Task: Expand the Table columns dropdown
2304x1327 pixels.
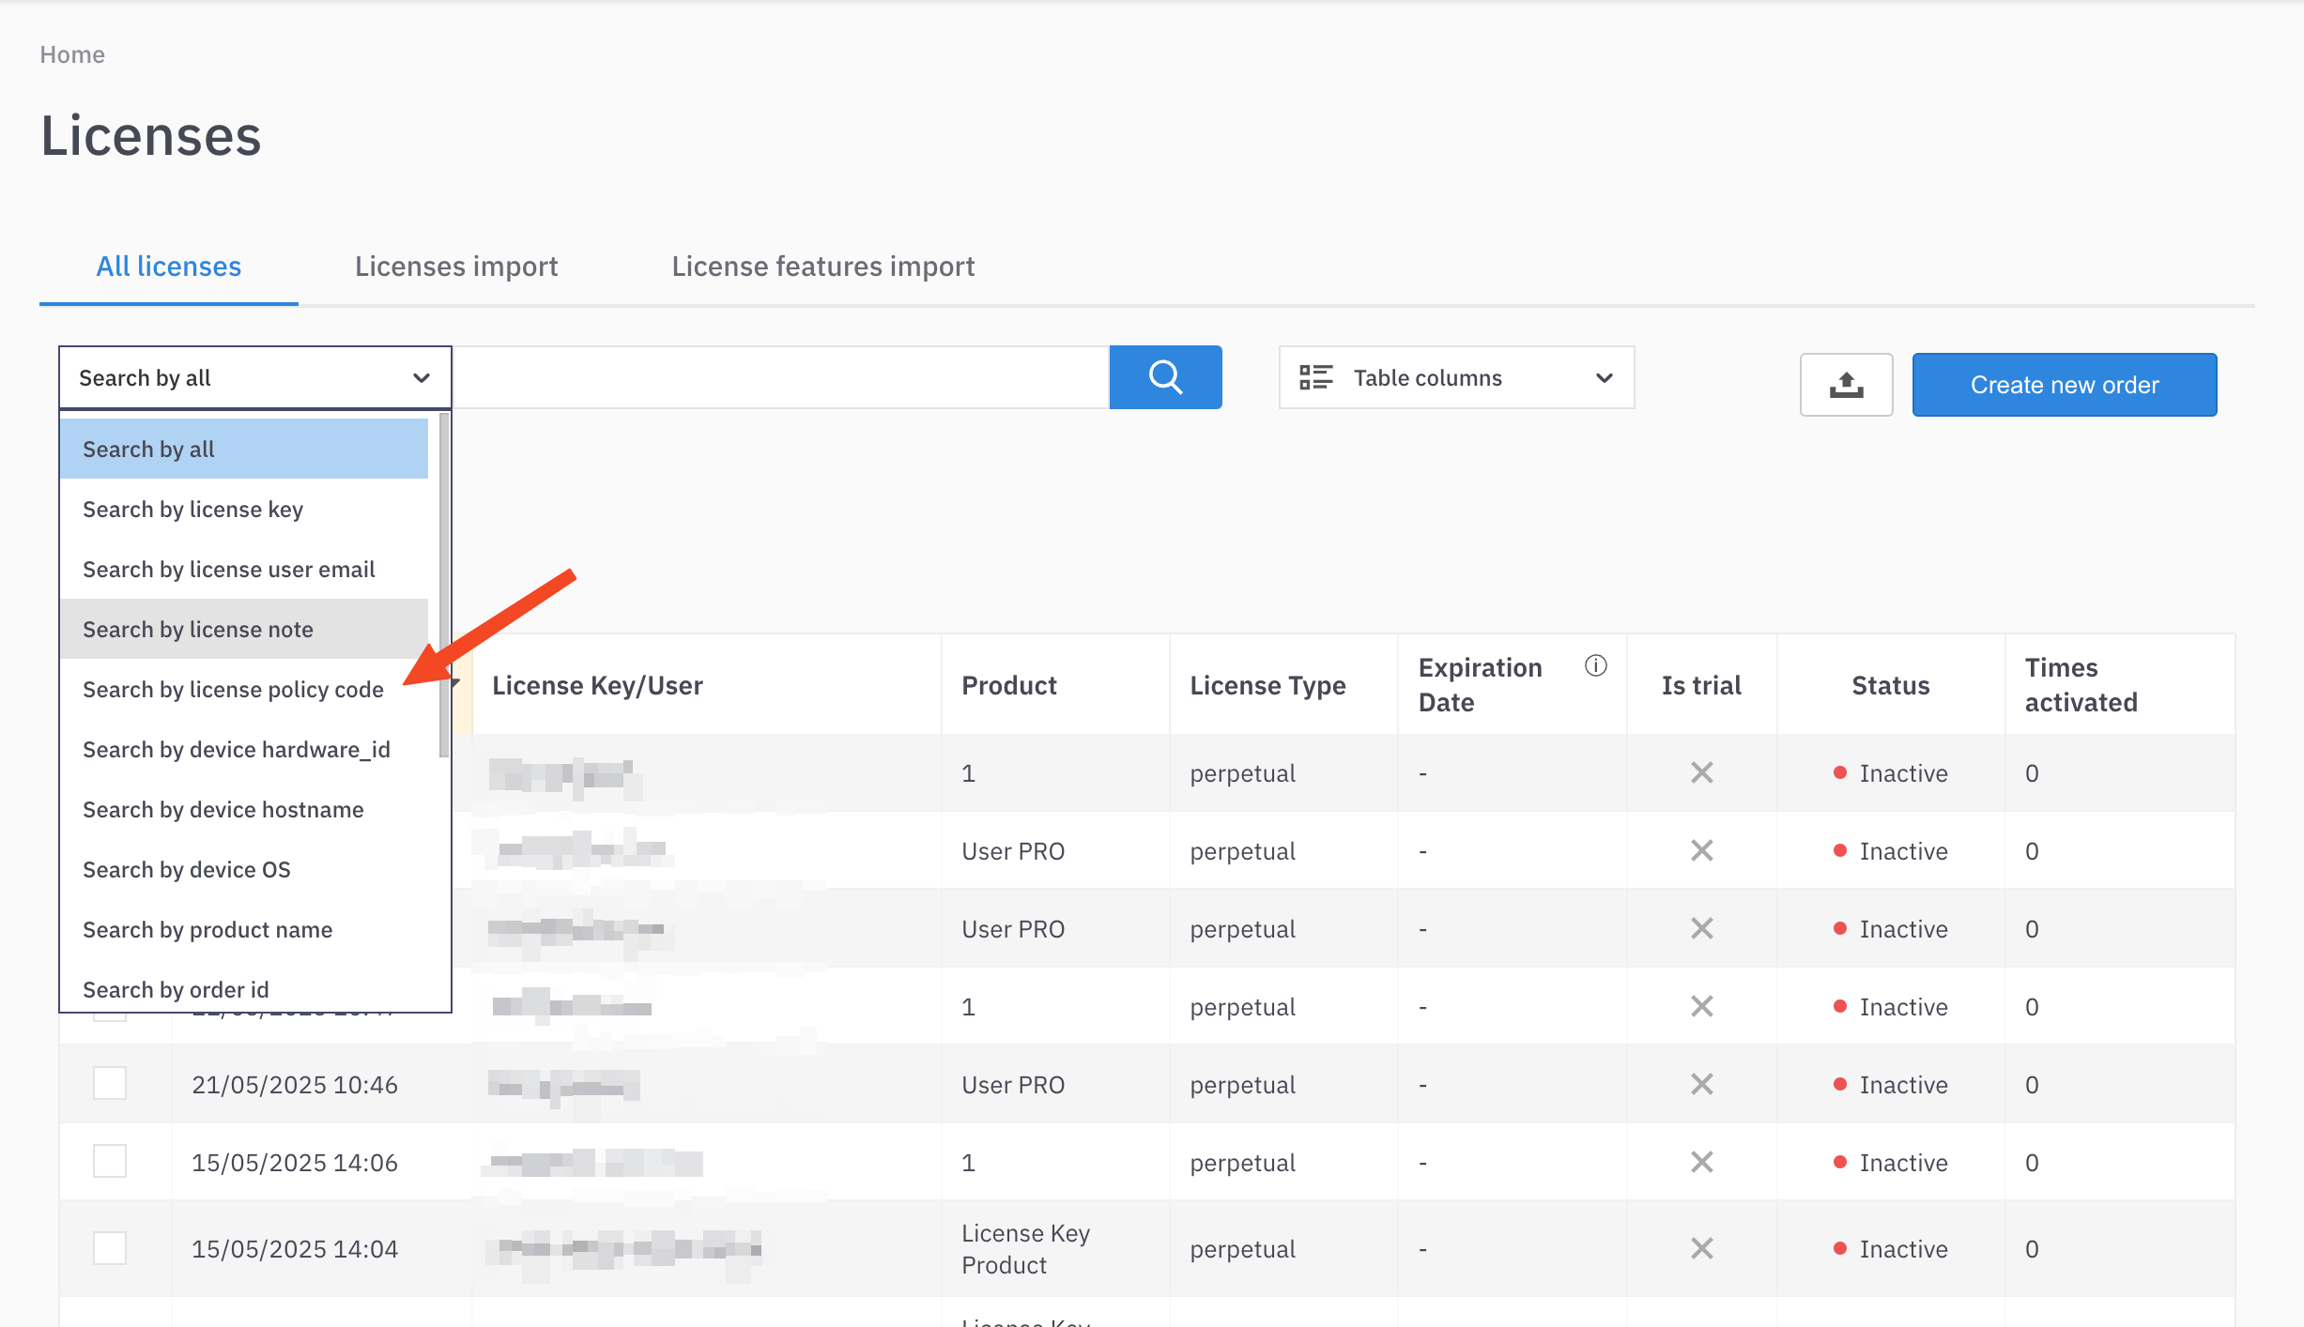Action: pos(1603,378)
